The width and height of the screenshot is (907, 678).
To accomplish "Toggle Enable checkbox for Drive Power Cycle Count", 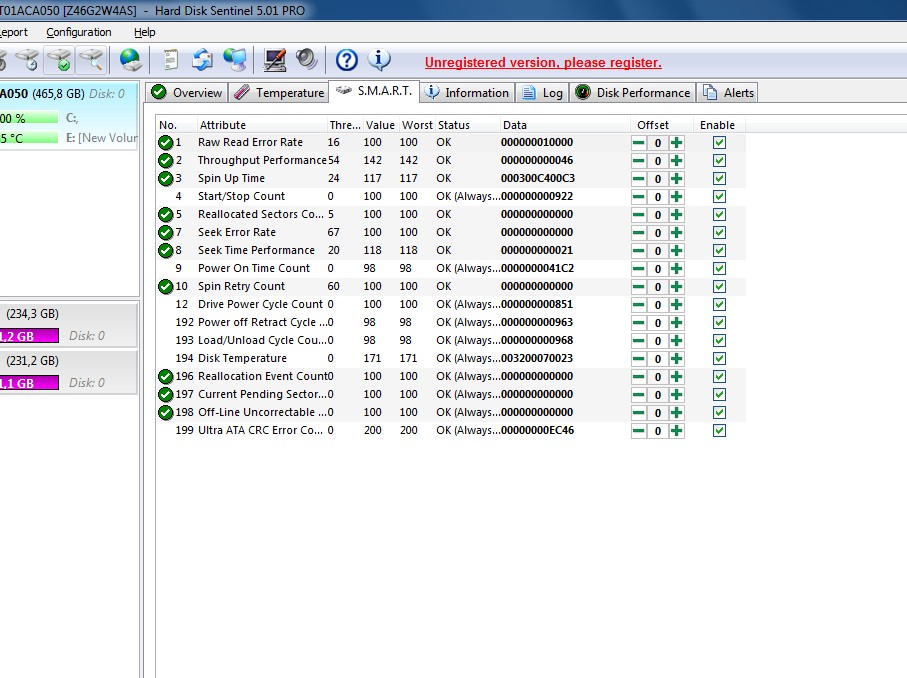I will (719, 304).
